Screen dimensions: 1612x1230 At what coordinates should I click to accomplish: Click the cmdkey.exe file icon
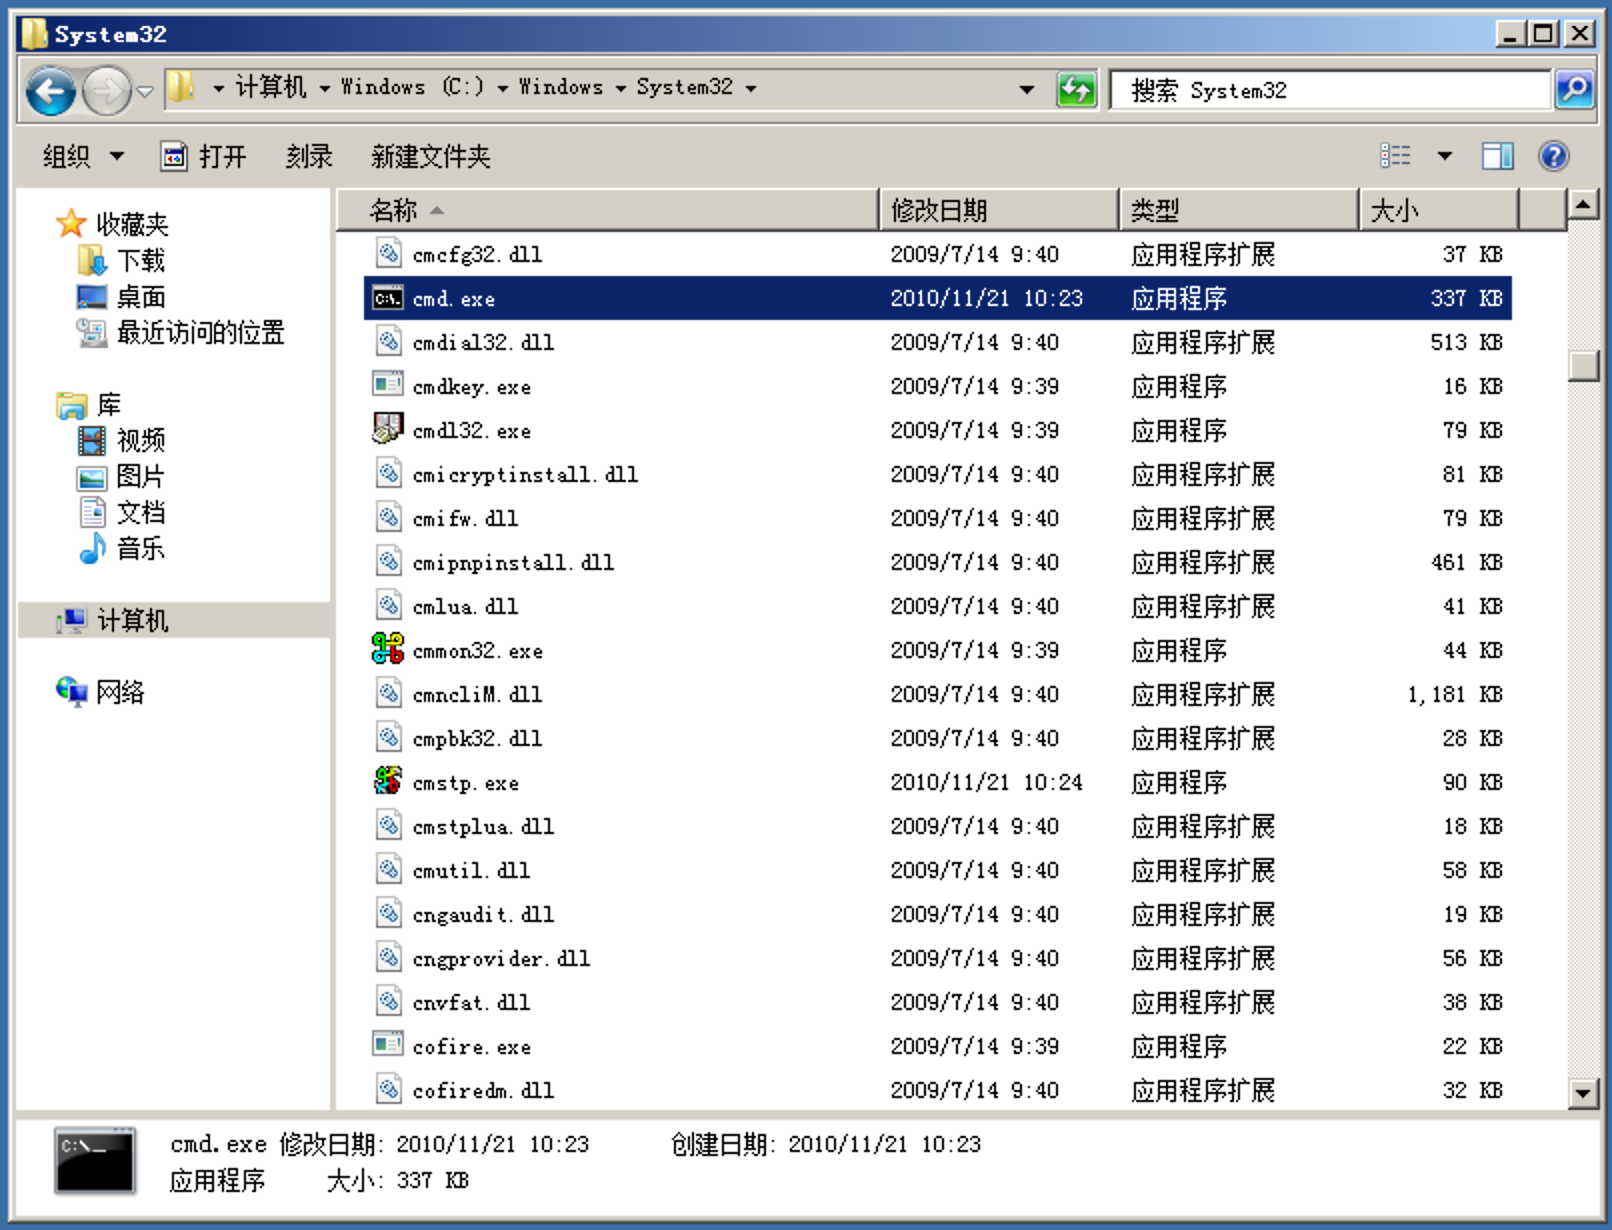388,385
